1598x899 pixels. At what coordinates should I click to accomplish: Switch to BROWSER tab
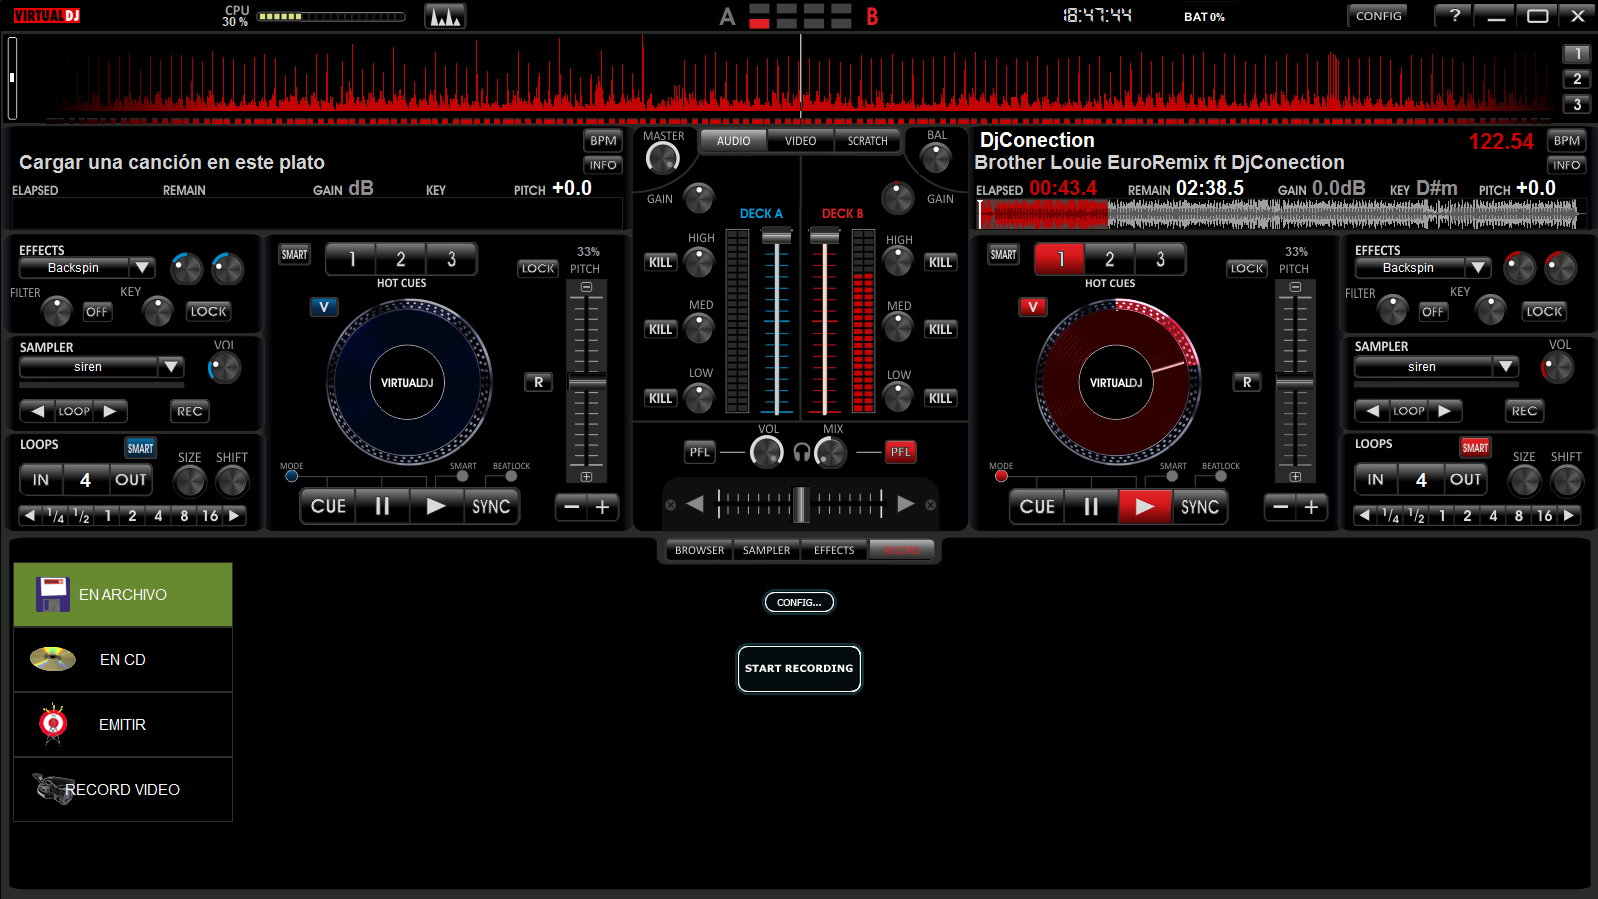pyautogui.click(x=699, y=550)
